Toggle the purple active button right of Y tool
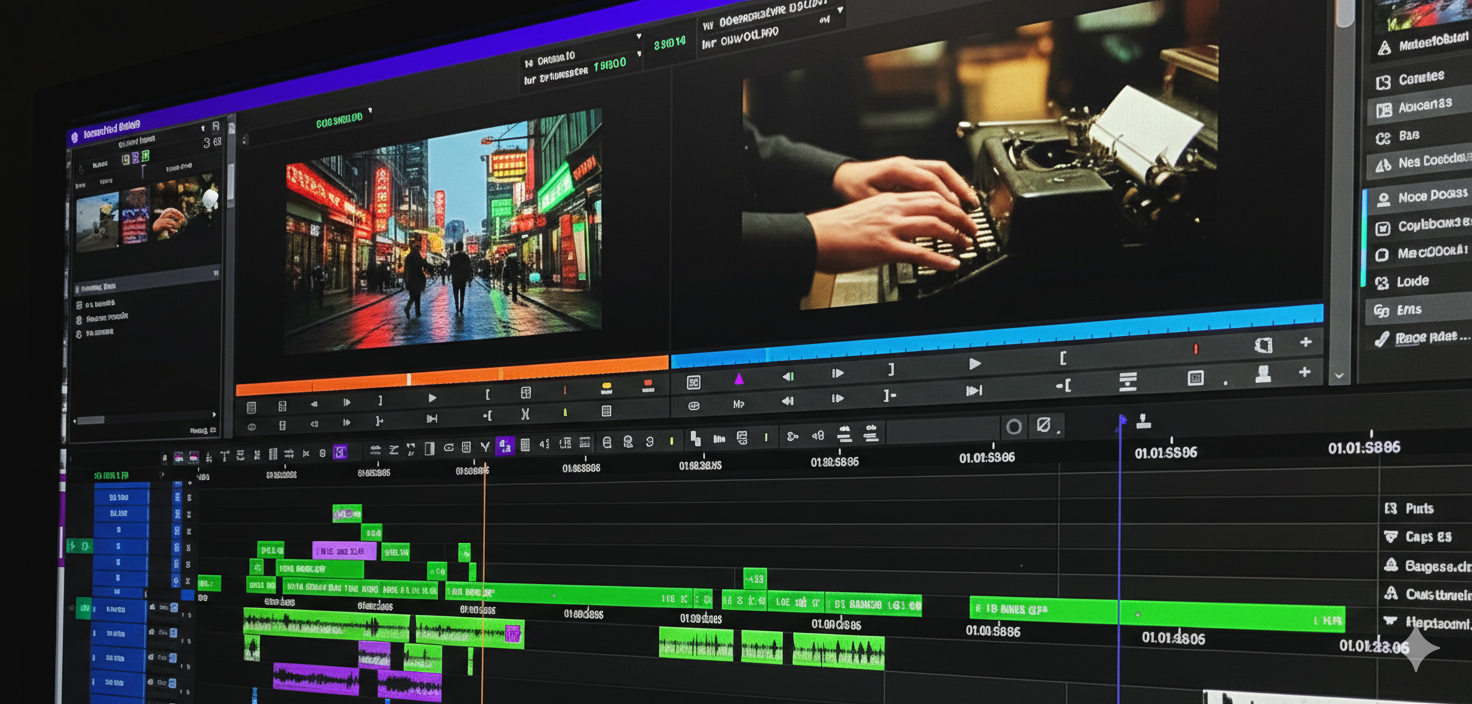Image resolution: width=1472 pixels, height=704 pixels. 505,446
